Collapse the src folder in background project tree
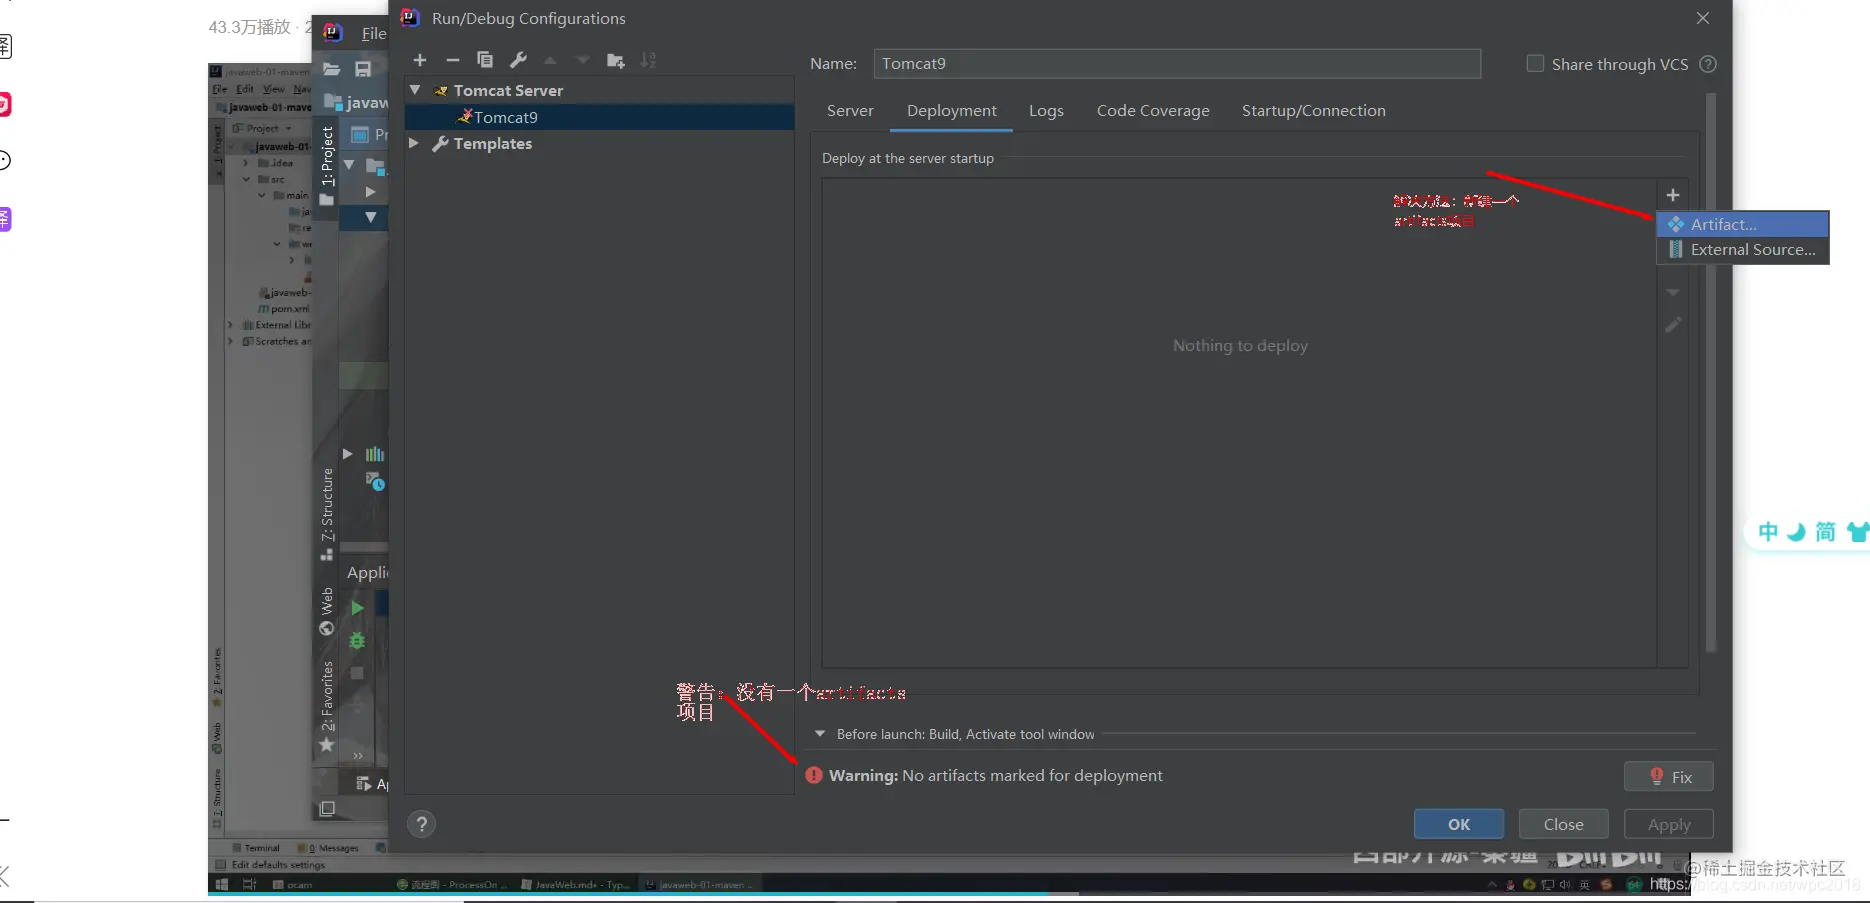The width and height of the screenshot is (1870, 903). (x=247, y=179)
